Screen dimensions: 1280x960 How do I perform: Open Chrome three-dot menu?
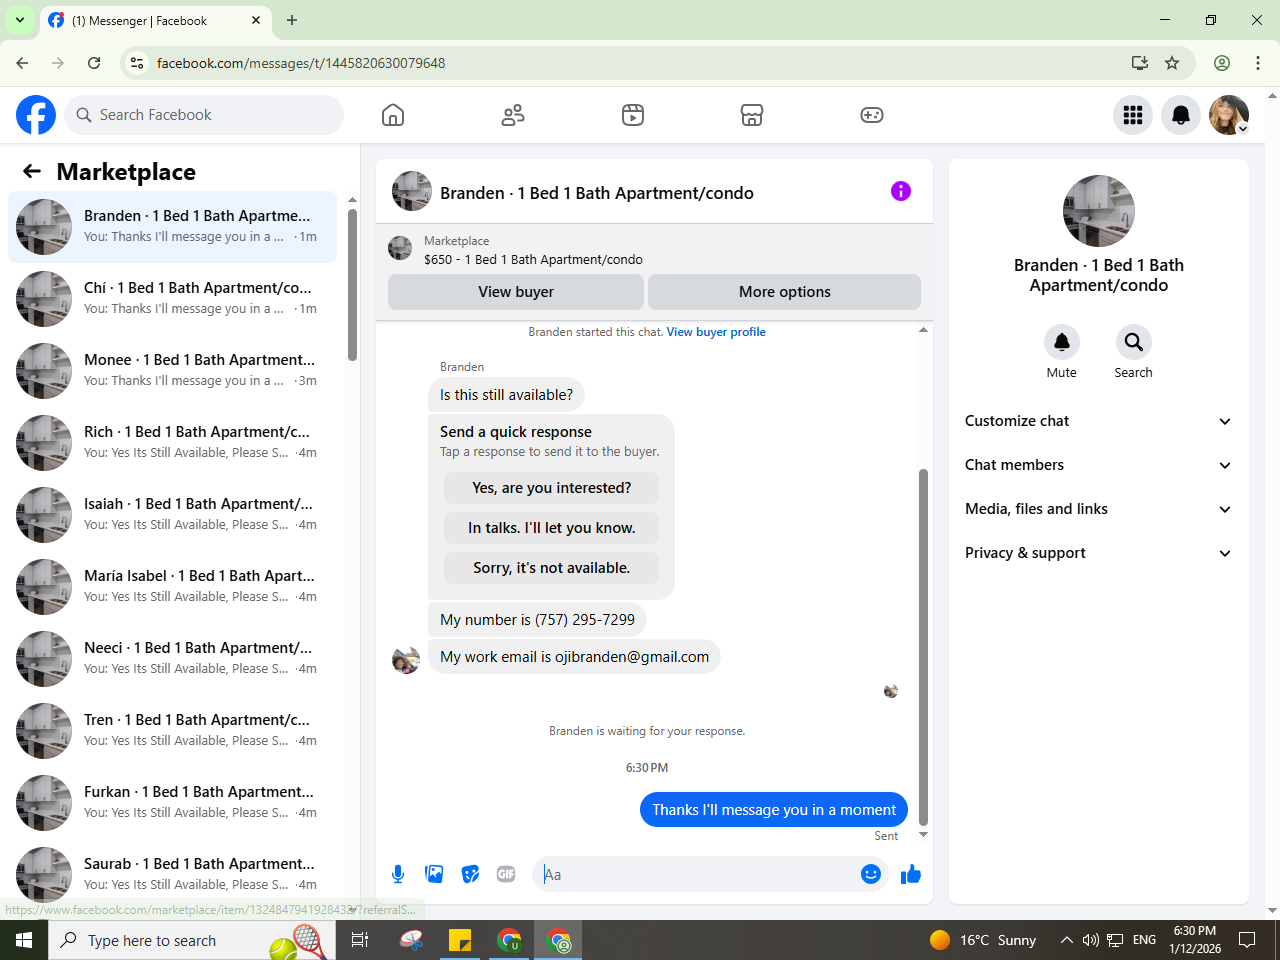point(1258,63)
